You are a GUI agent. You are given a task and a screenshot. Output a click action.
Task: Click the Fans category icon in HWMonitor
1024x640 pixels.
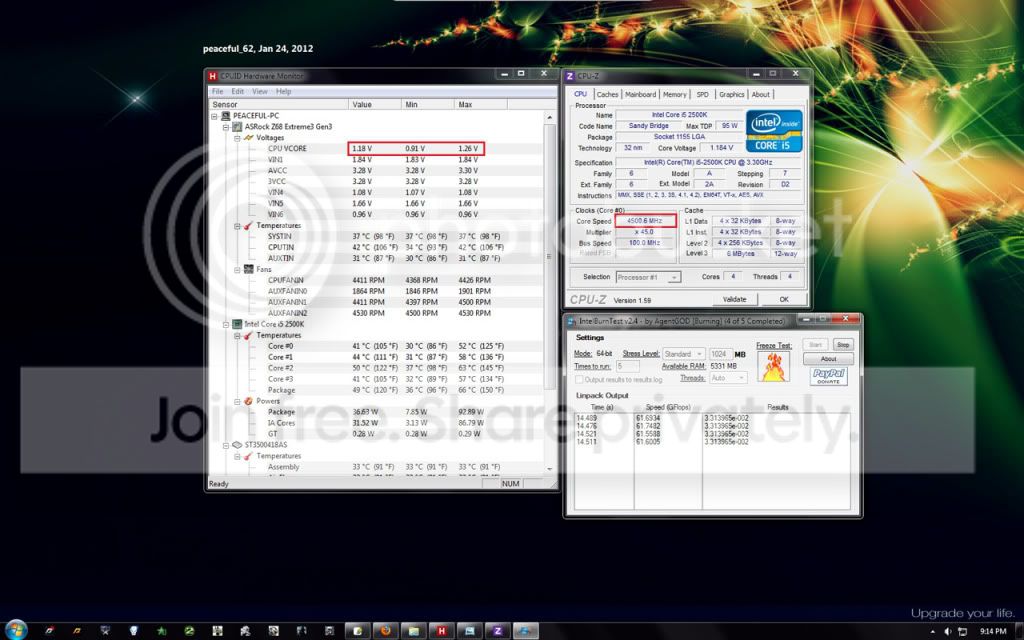[249, 269]
